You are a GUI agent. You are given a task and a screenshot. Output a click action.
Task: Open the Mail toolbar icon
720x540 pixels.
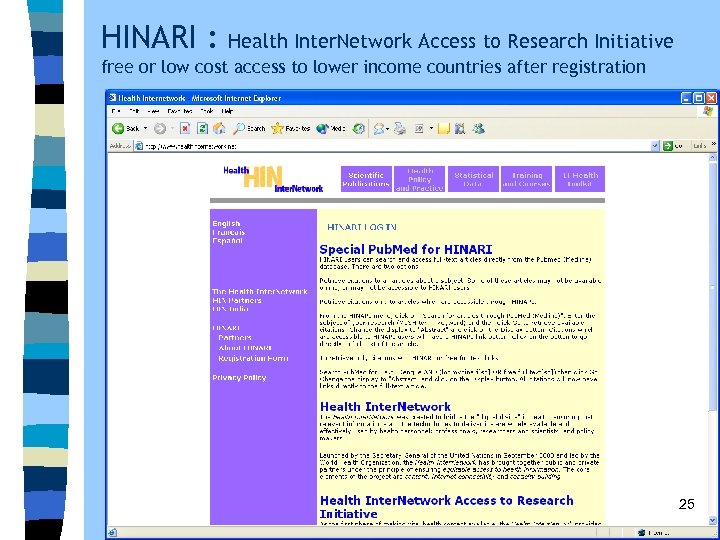coord(378,129)
